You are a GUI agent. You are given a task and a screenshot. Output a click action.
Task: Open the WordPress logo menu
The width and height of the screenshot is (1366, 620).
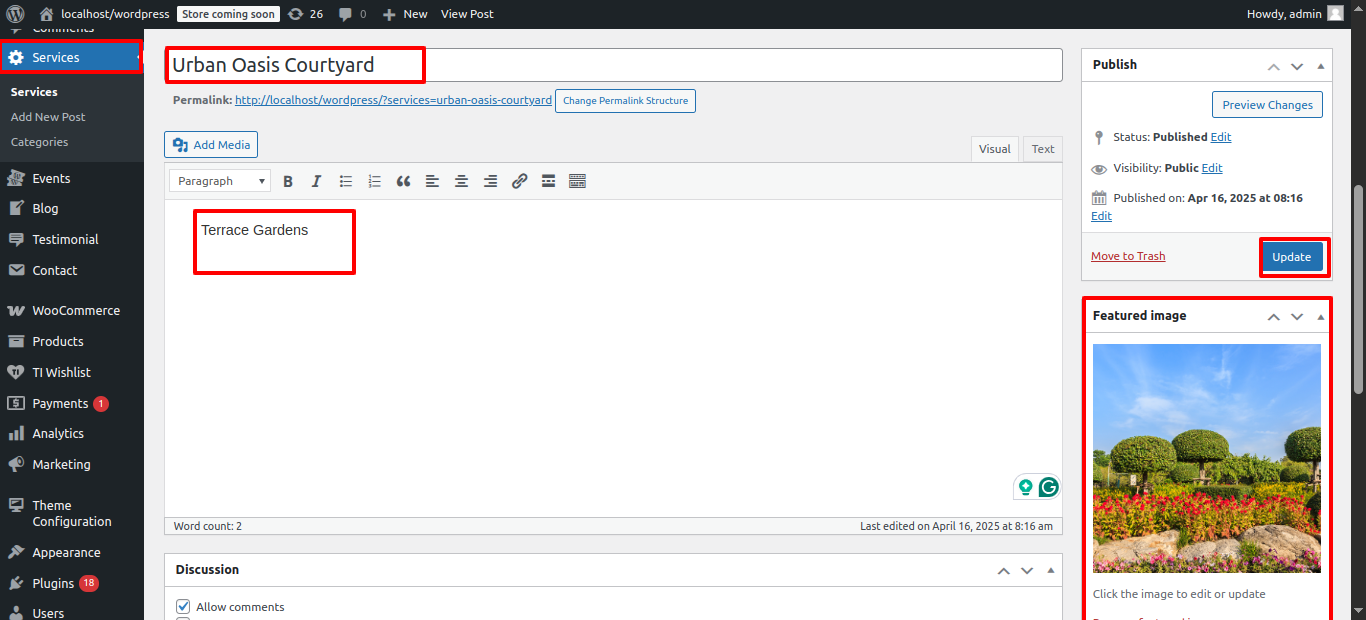[15, 14]
